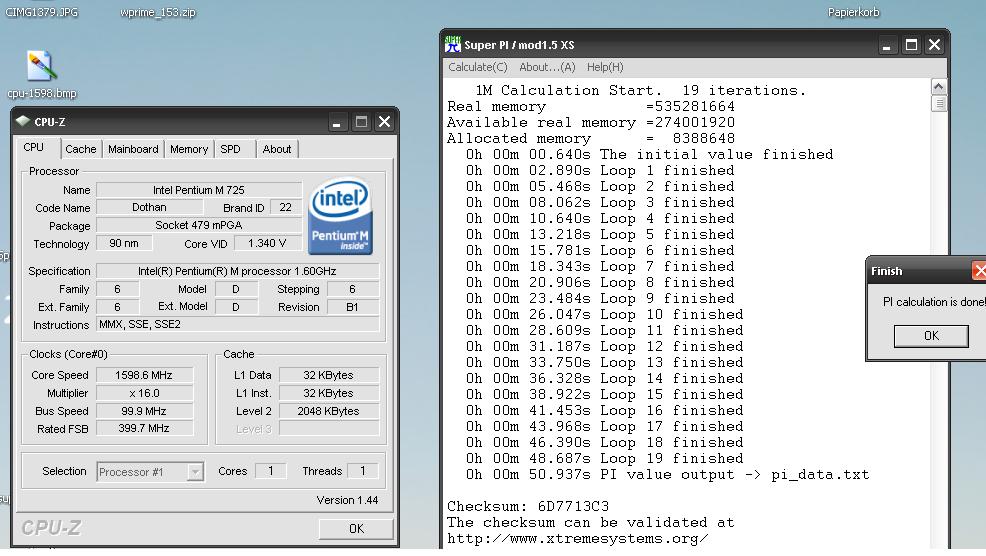Open About...(A) menu in Super PI

(547, 67)
